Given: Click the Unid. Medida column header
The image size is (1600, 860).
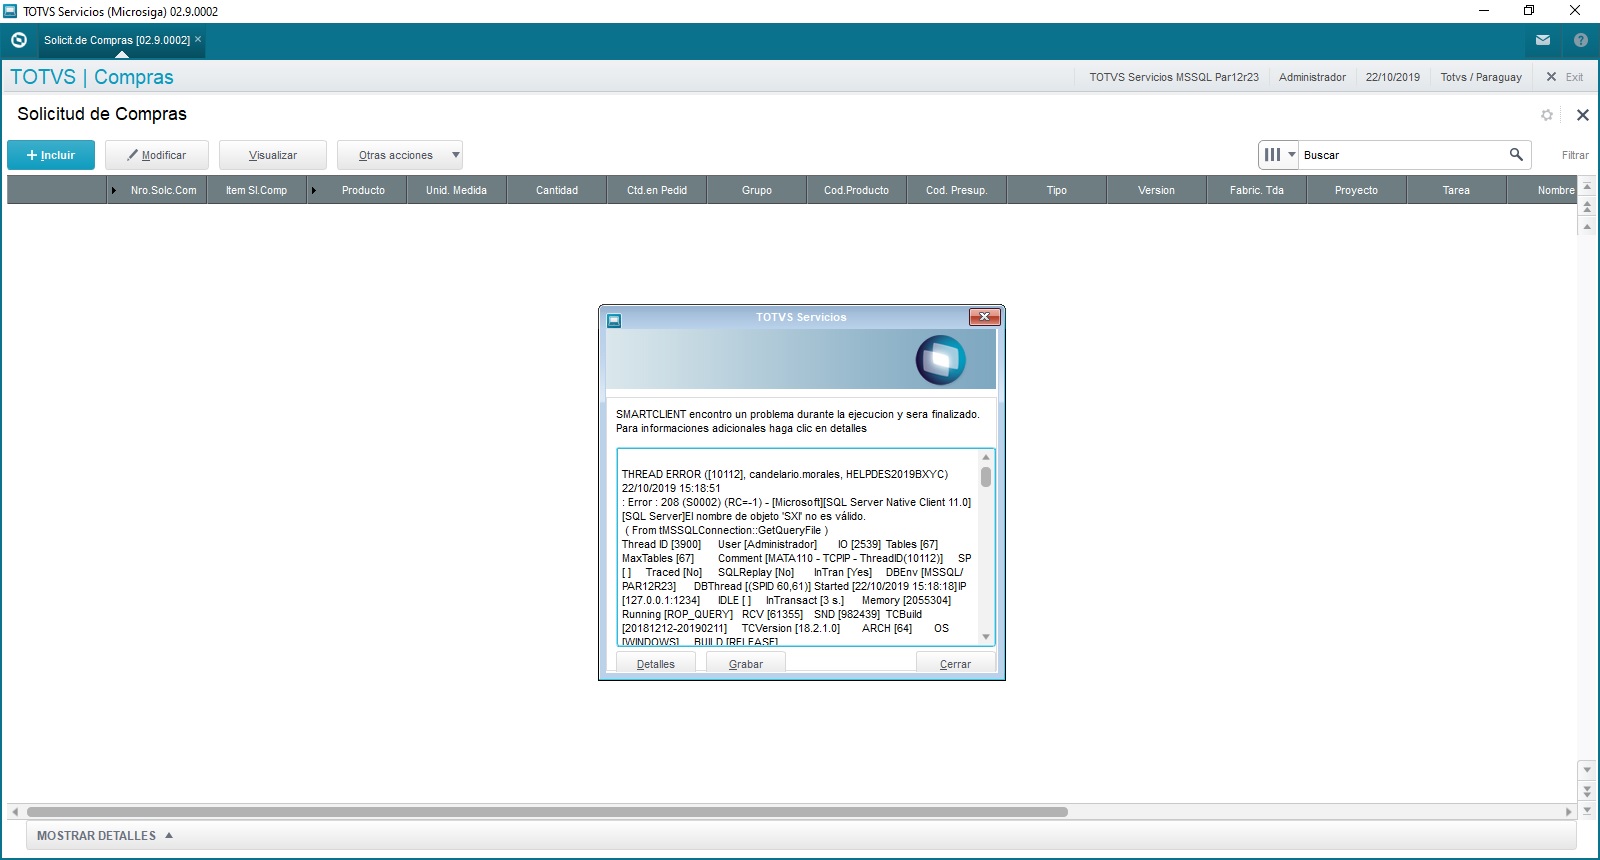Looking at the screenshot, I should click(x=457, y=190).
